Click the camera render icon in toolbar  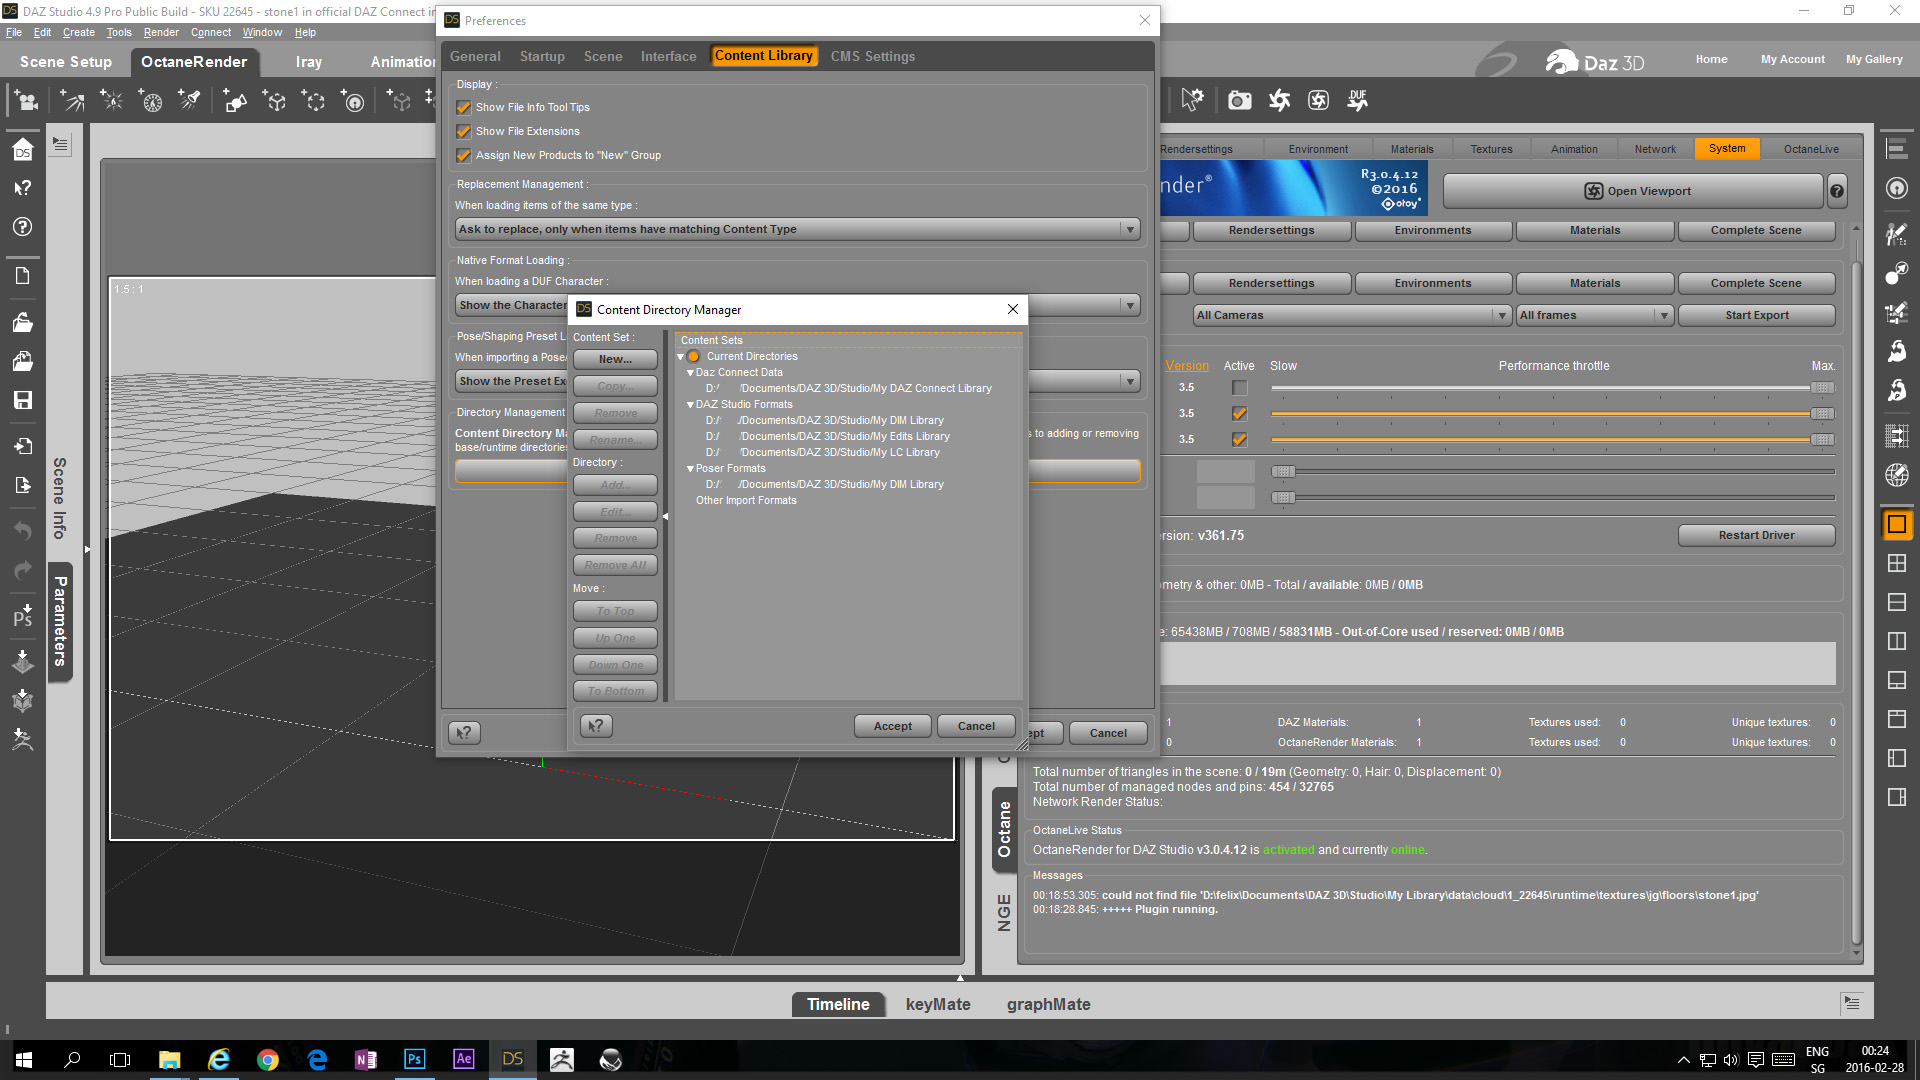pyautogui.click(x=1239, y=100)
